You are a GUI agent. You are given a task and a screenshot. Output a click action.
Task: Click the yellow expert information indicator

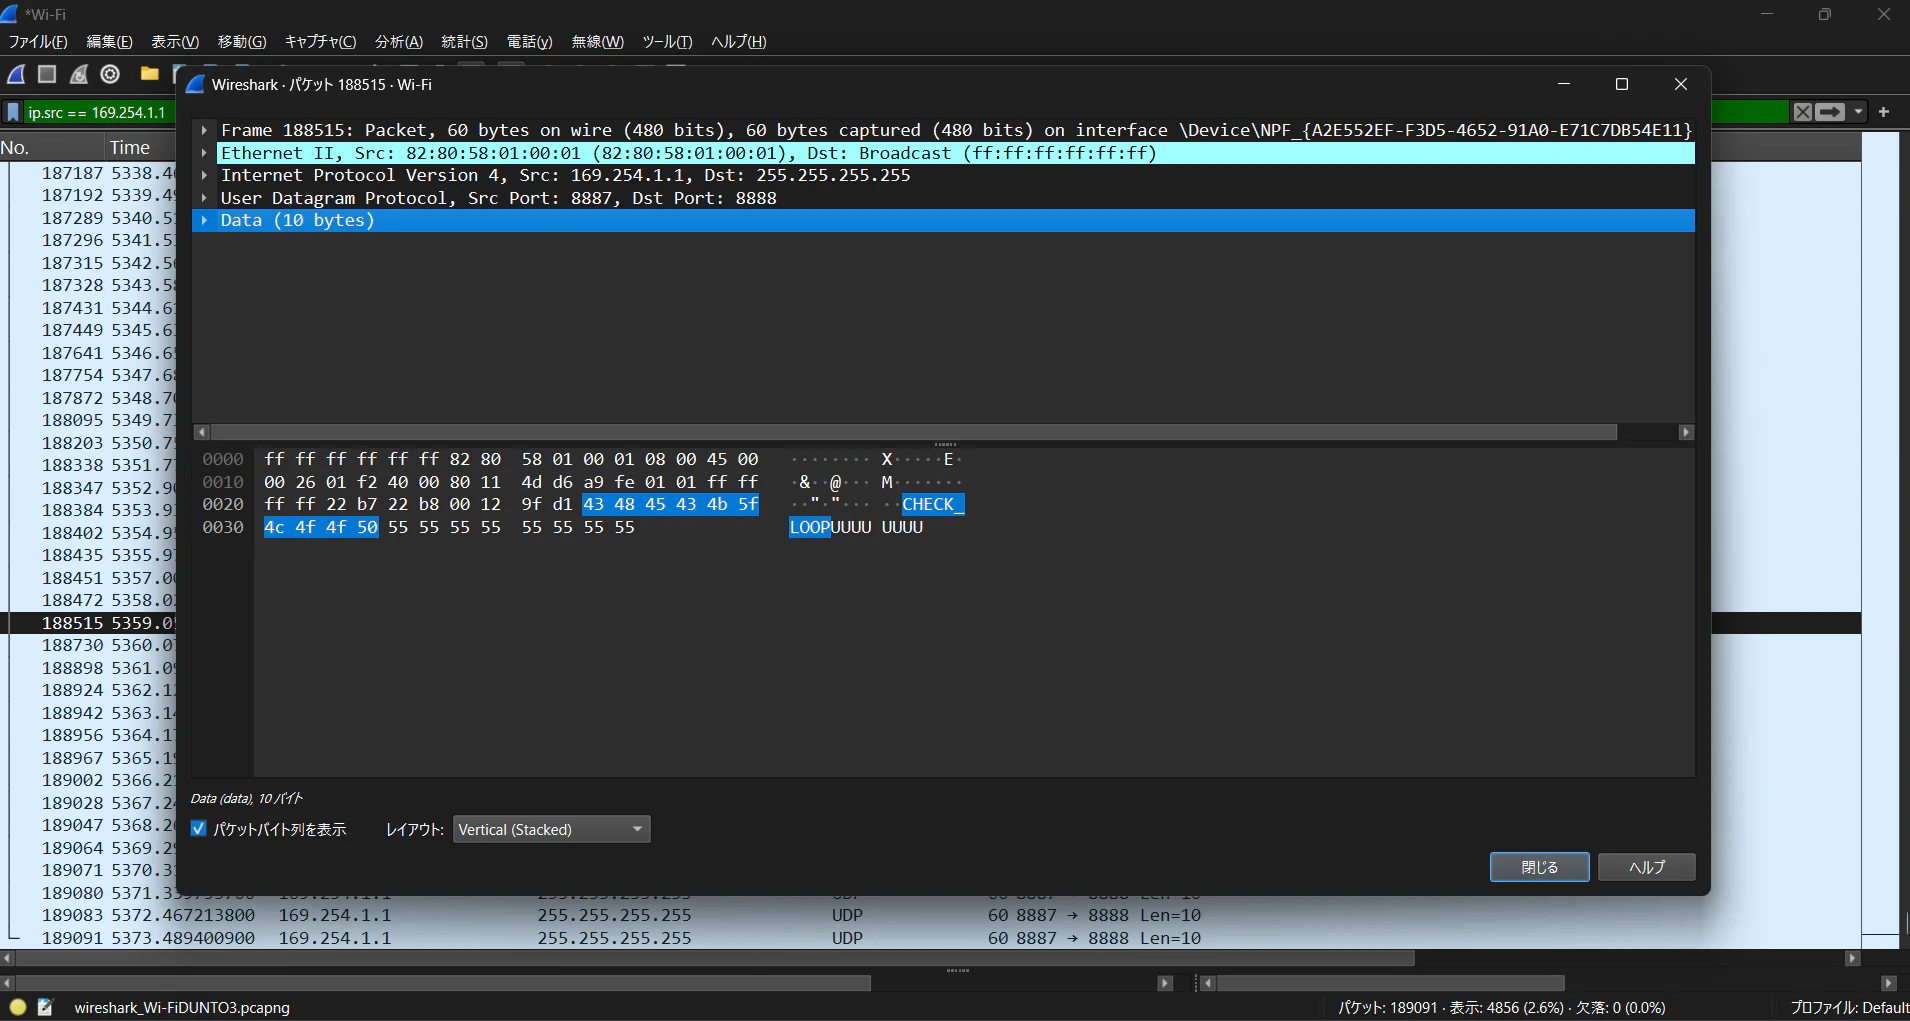[x=18, y=1007]
